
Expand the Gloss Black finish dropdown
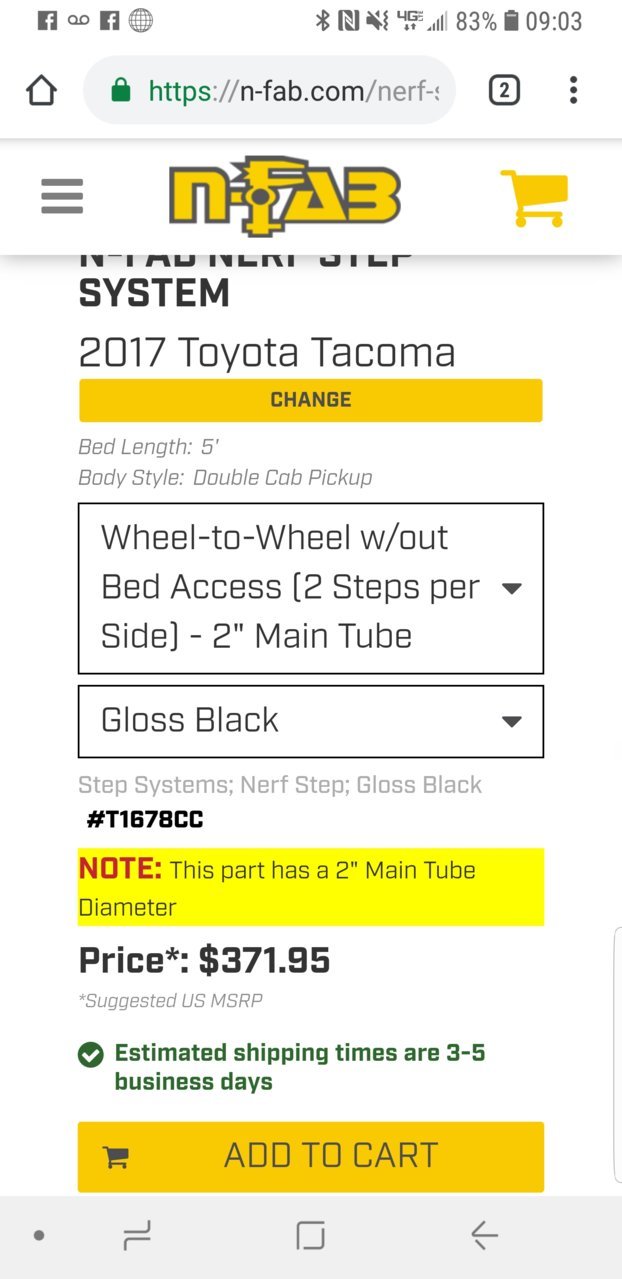pos(311,721)
